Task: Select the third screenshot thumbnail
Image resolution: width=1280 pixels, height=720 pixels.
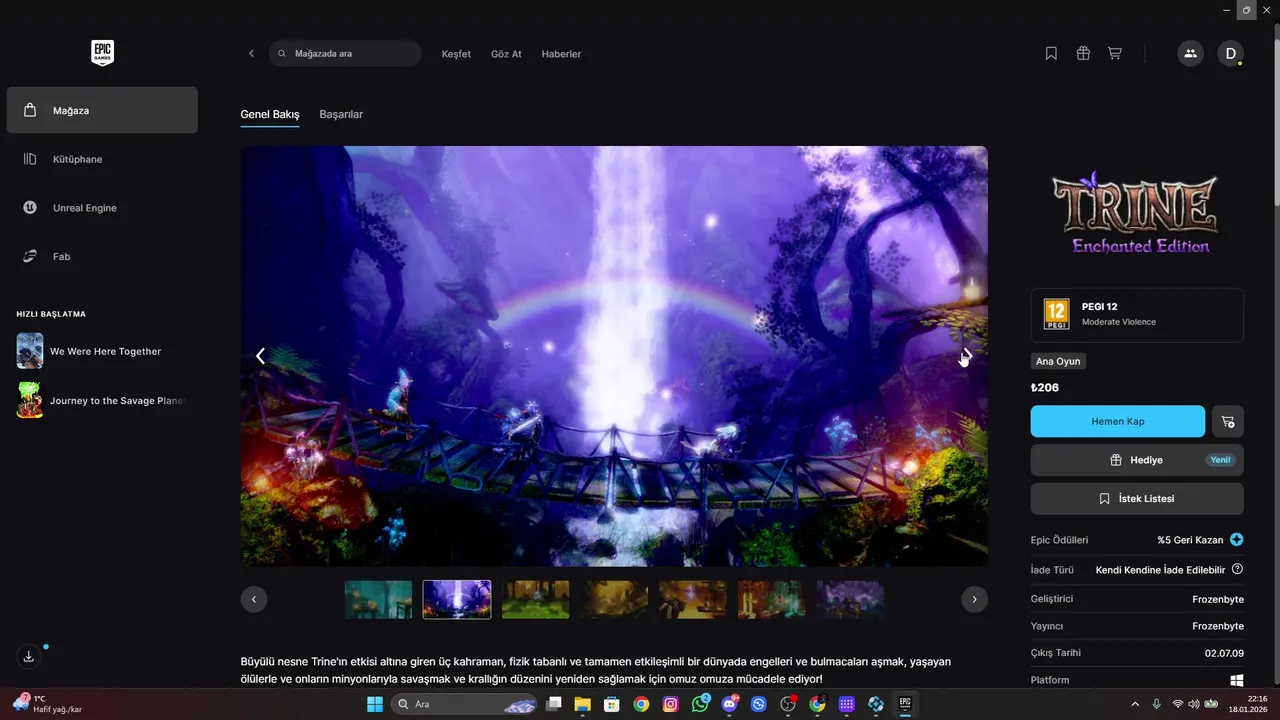Action: click(536, 599)
